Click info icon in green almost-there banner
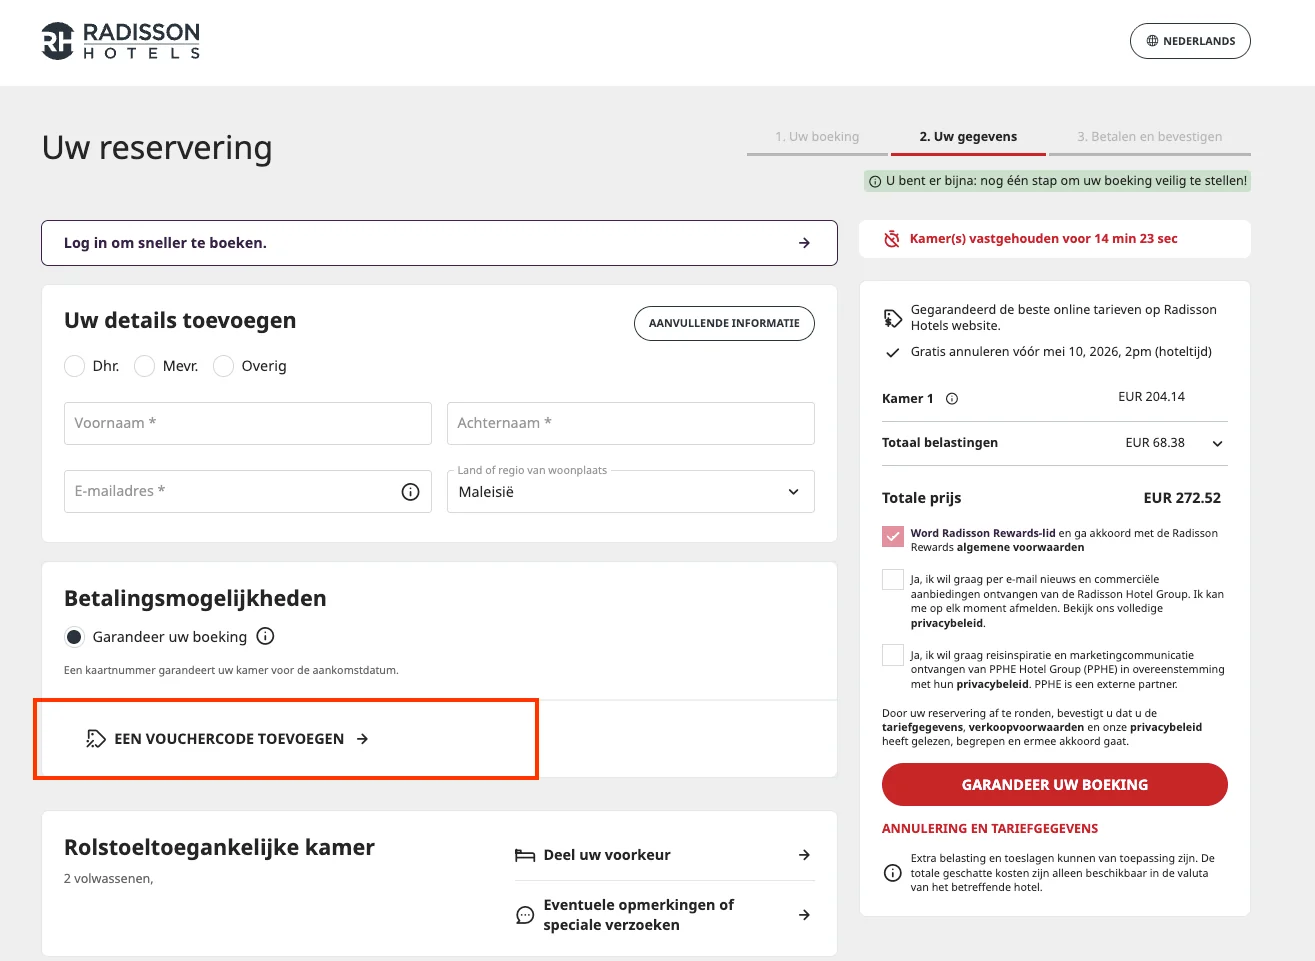 pos(875,181)
